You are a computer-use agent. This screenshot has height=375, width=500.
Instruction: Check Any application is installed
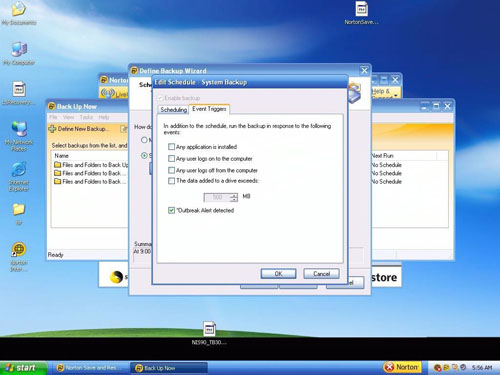click(171, 147)
